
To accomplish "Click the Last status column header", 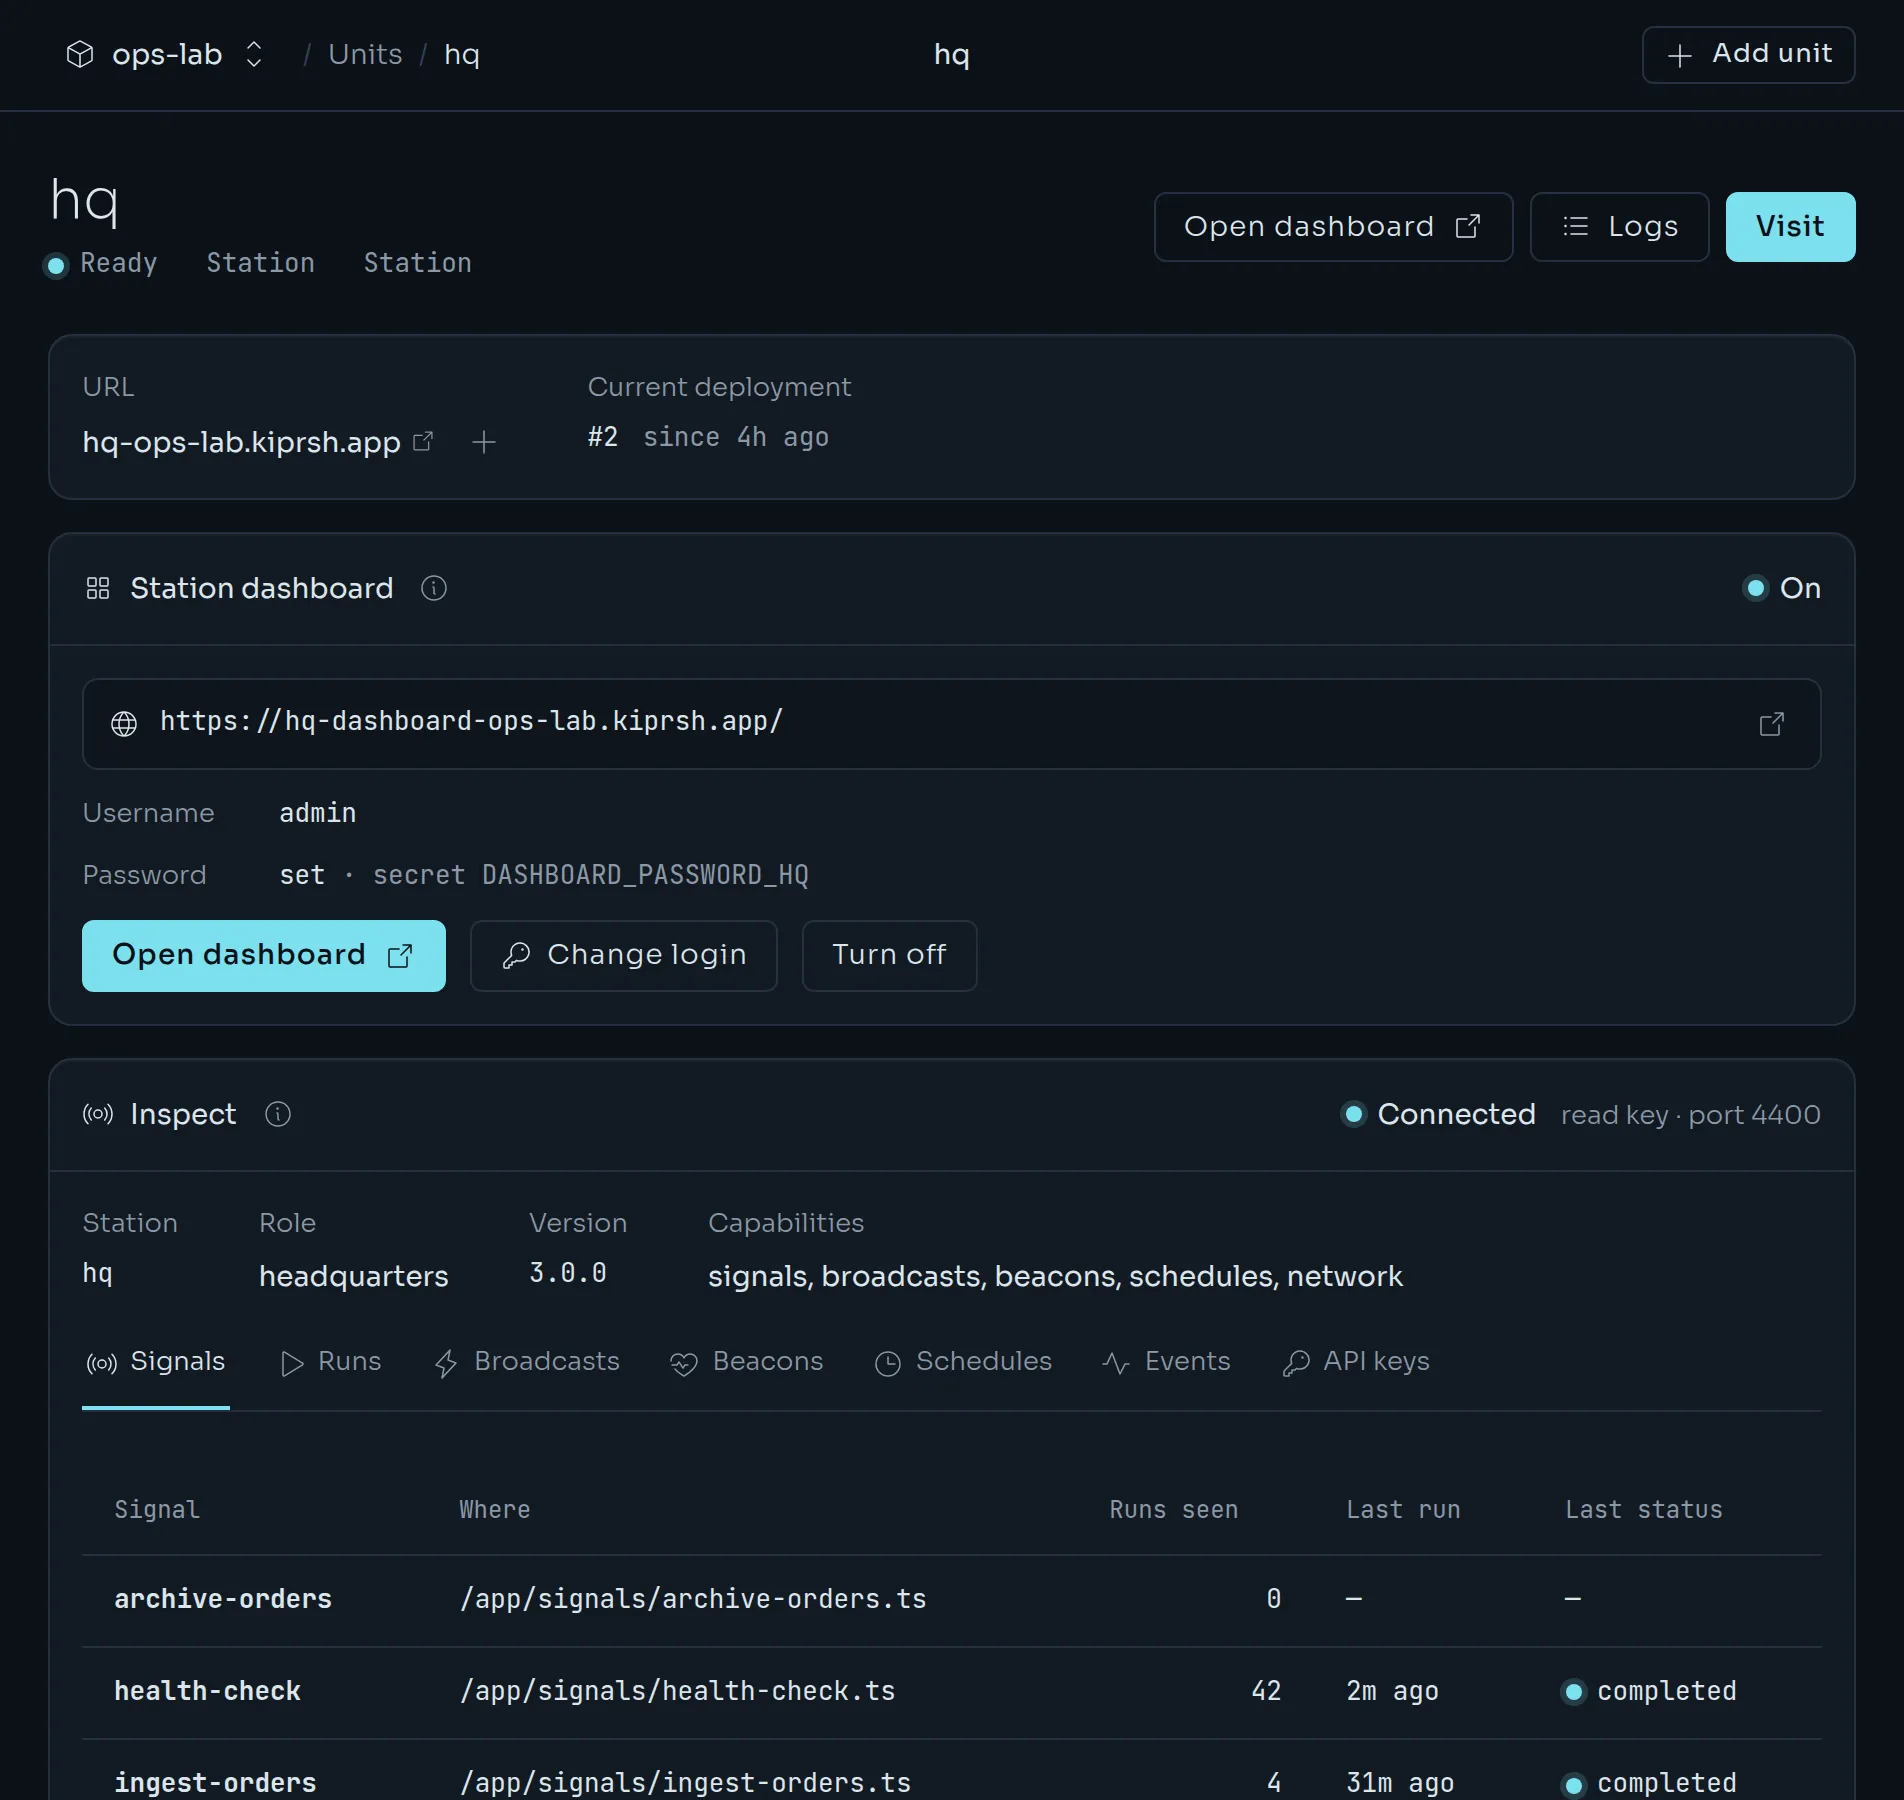I will [x=1644, y=1510].
